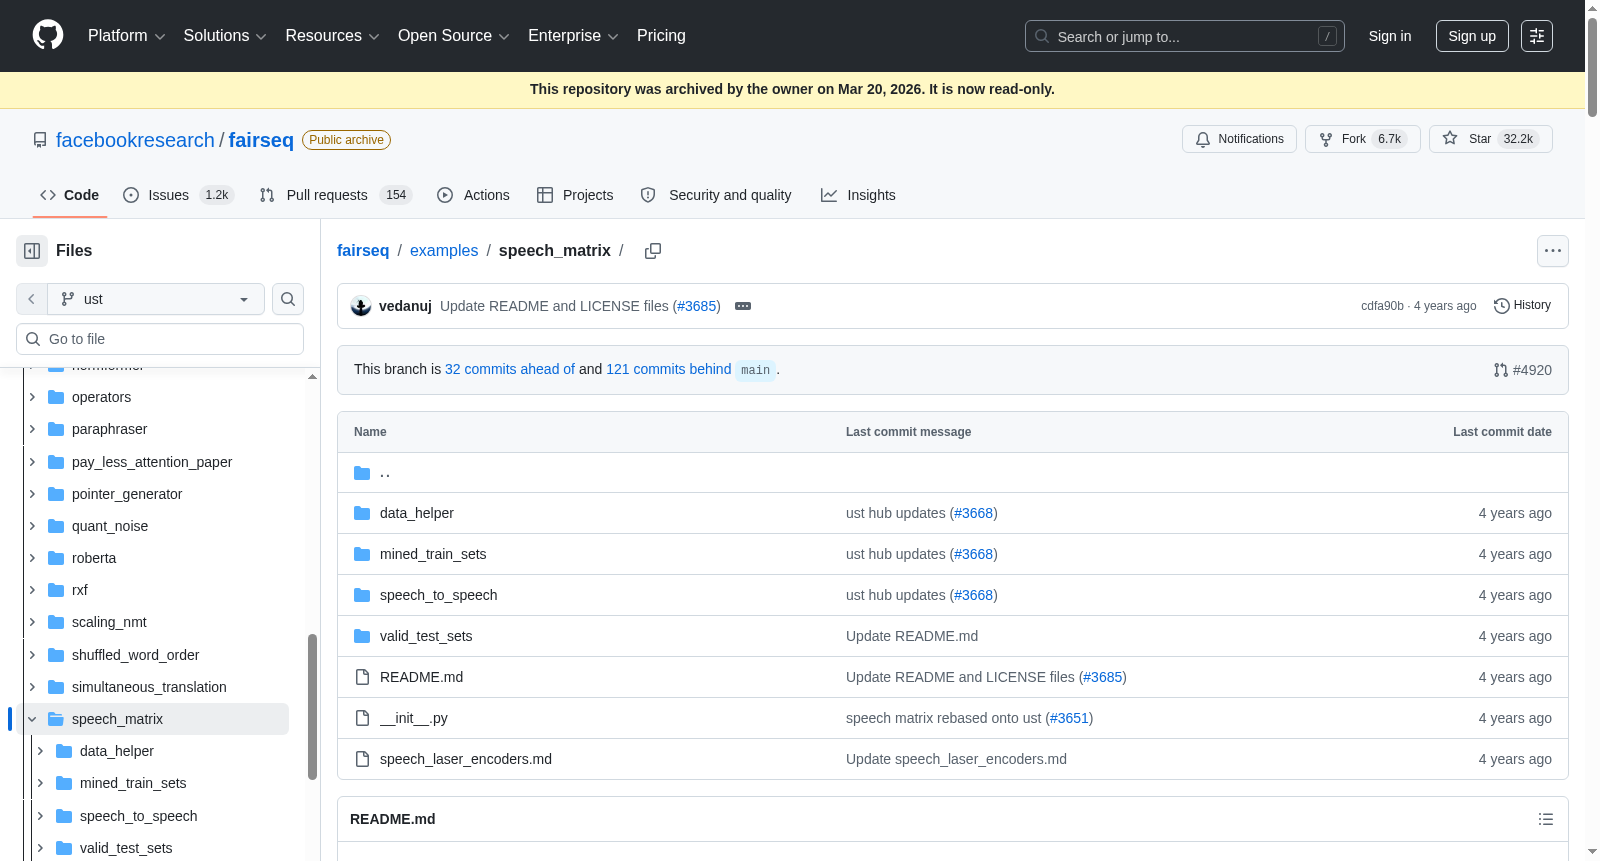Expand the Resources navigation menu
This screenshot has width=1600, height=861.
(x=332, y=36)
